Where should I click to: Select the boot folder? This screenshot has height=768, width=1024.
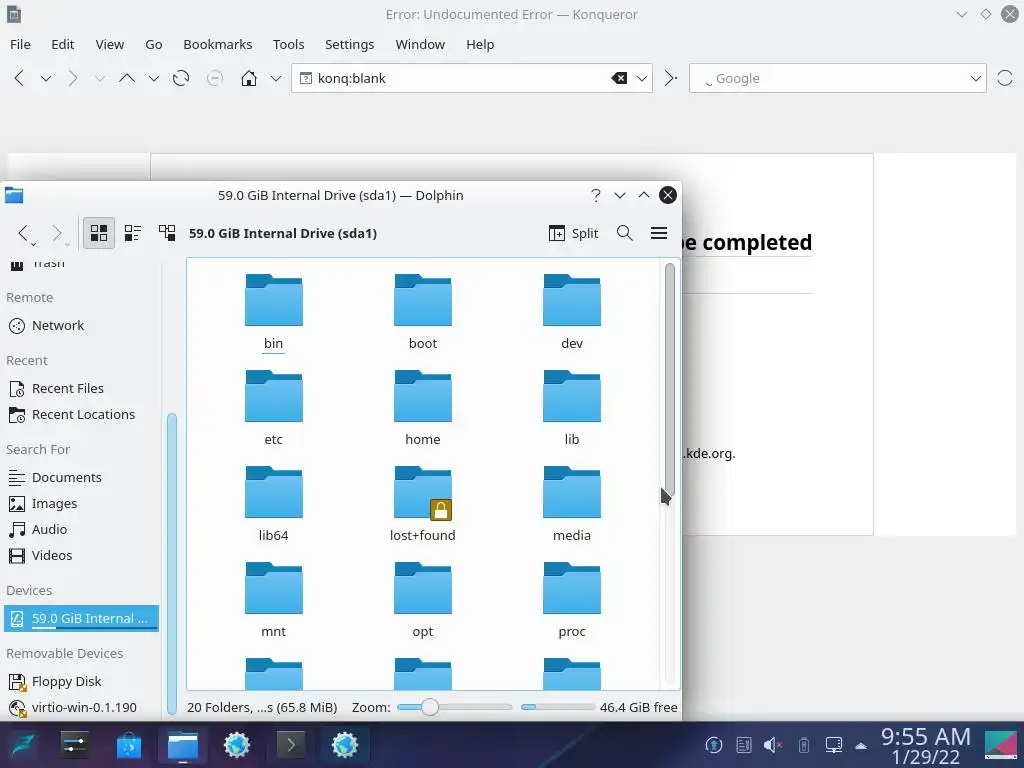tap(423, 312)
